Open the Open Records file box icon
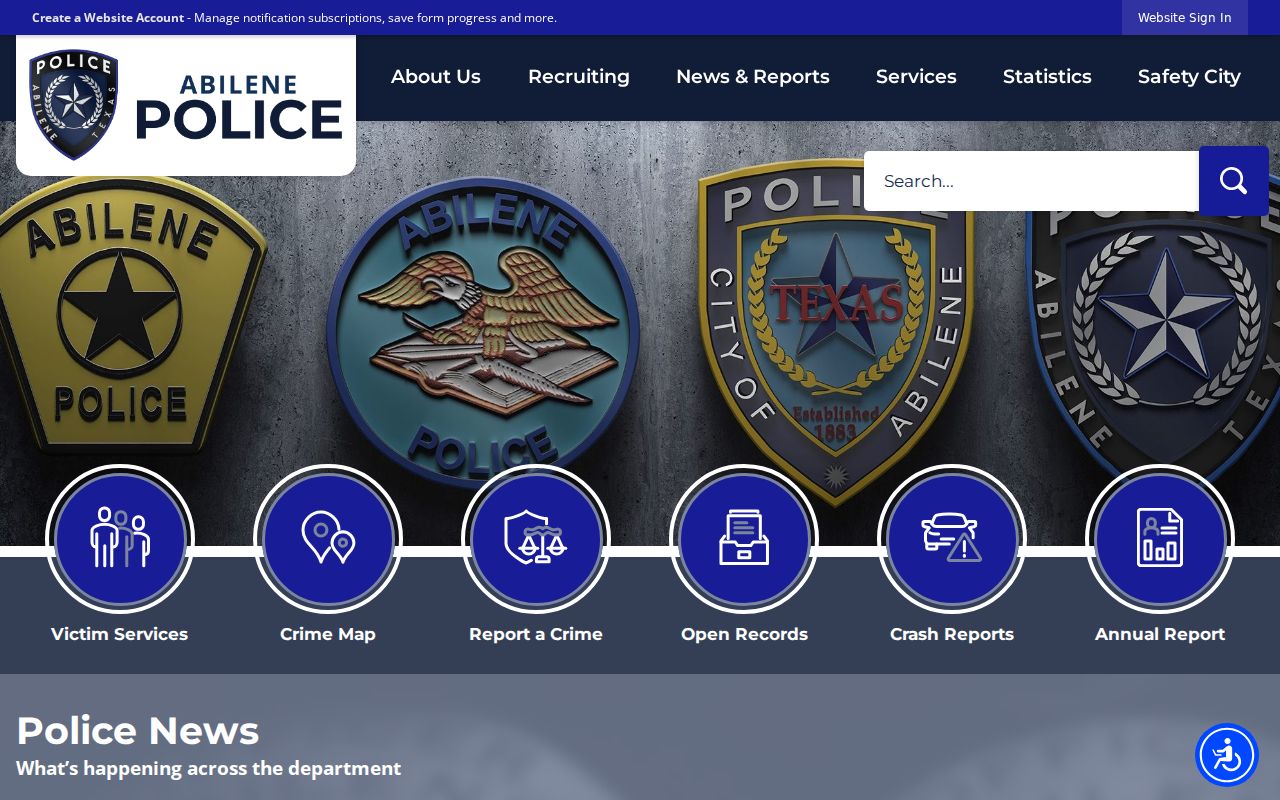 pyautogui.click(x=744, y=539)
